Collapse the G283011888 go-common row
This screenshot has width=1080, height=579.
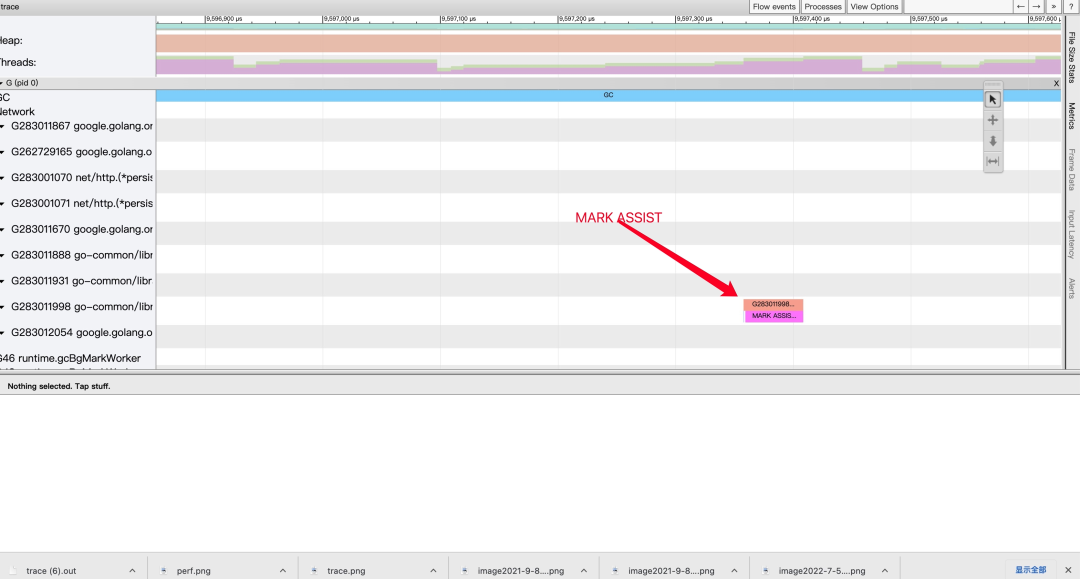(3, 255)
